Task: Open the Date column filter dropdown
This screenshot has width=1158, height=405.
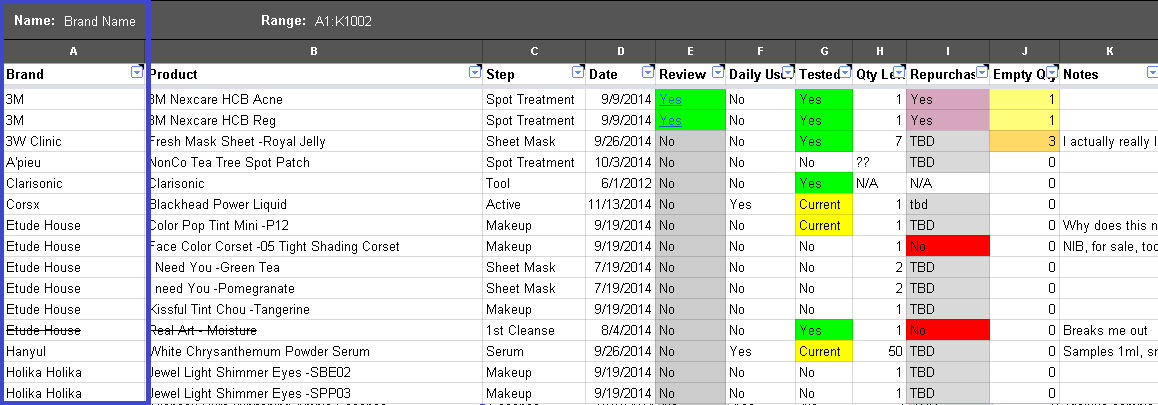Action: (646, 73)
